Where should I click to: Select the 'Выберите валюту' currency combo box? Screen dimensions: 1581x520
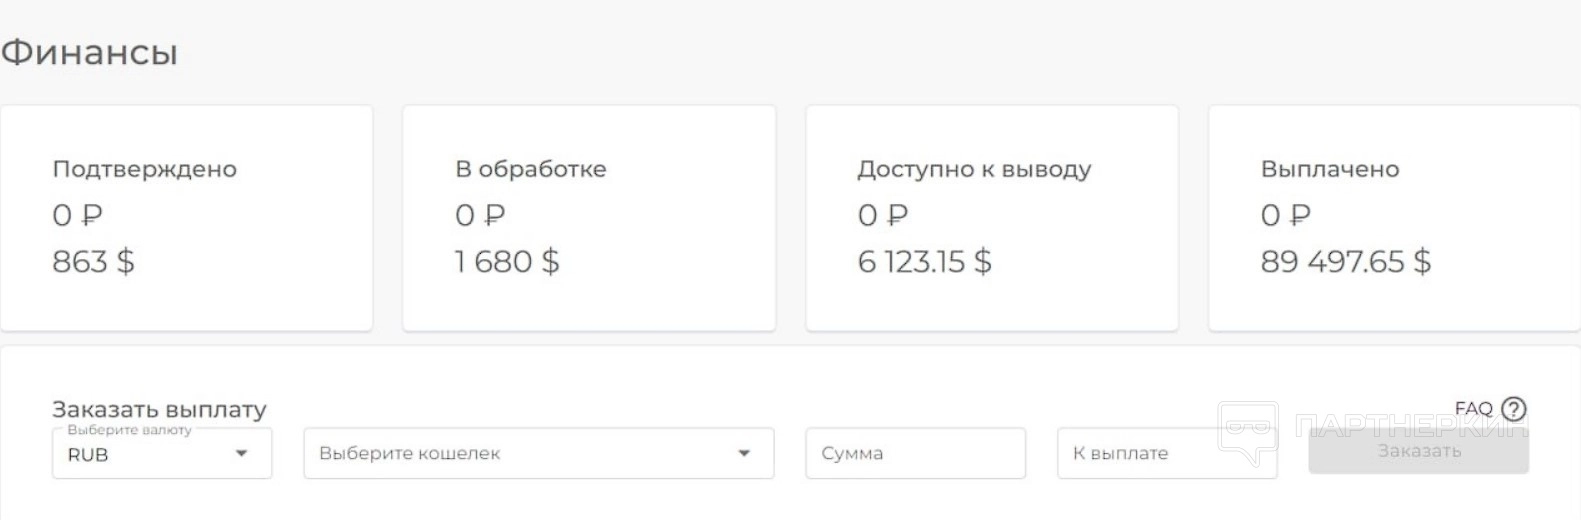click(162, 453)
